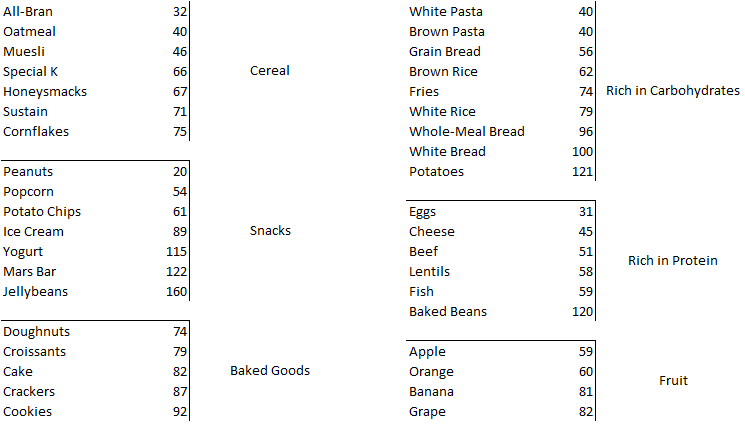Click the Baked Beans value 120
This screenshot has width=745, height=430.
coord(581,312)
